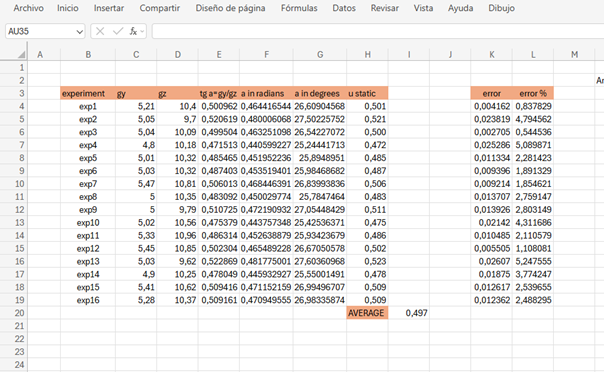Switch to the Vista tab
This screenshot has height=372, width=604.
(423, 8)
